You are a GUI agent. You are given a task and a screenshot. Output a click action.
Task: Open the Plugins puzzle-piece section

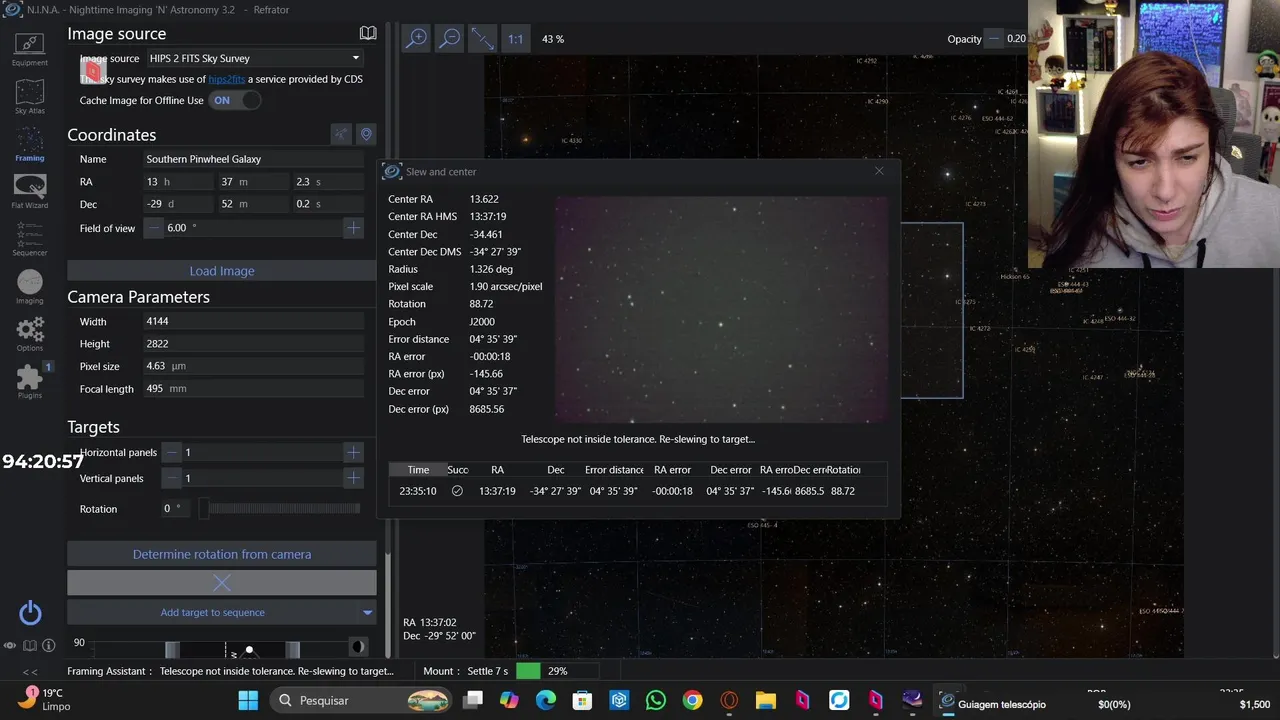click(29, 380)
